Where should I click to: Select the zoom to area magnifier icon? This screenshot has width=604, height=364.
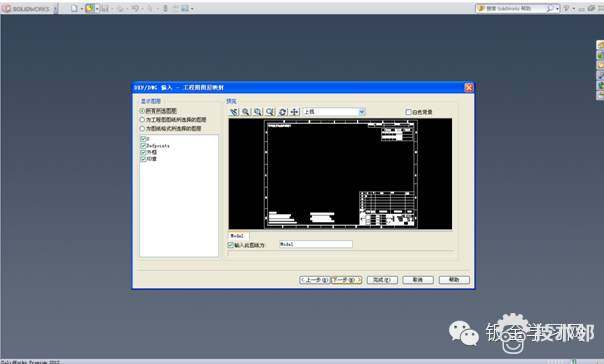[258, 112]
